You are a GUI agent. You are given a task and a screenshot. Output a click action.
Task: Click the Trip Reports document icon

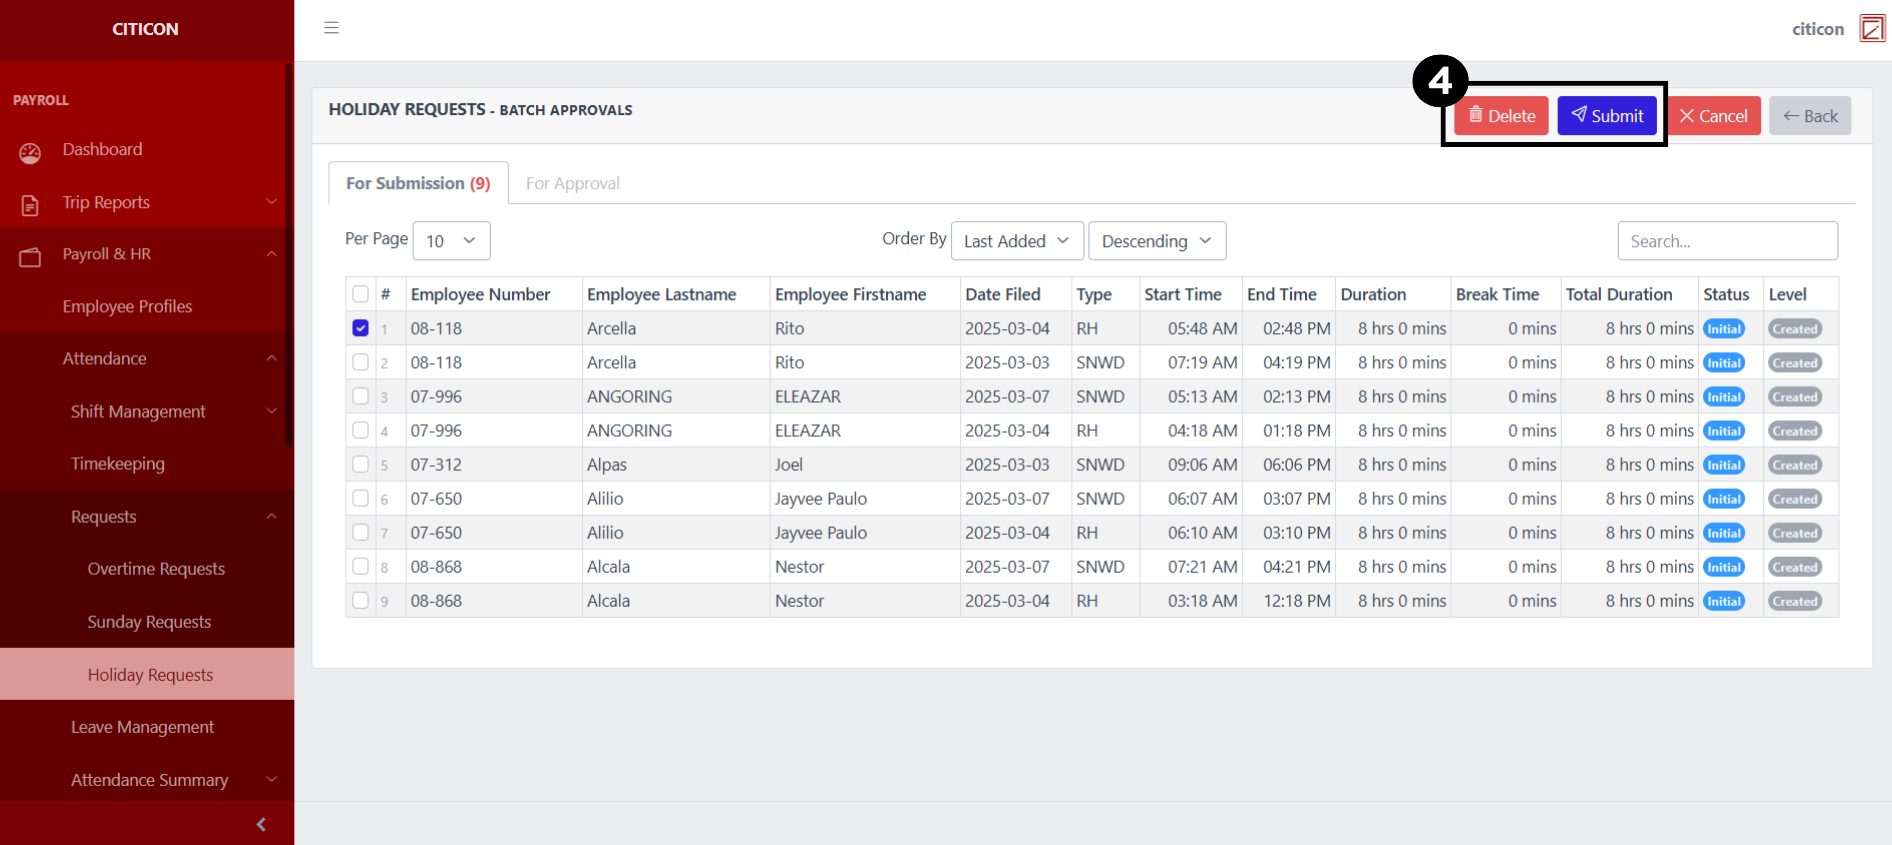click(30, 205)
